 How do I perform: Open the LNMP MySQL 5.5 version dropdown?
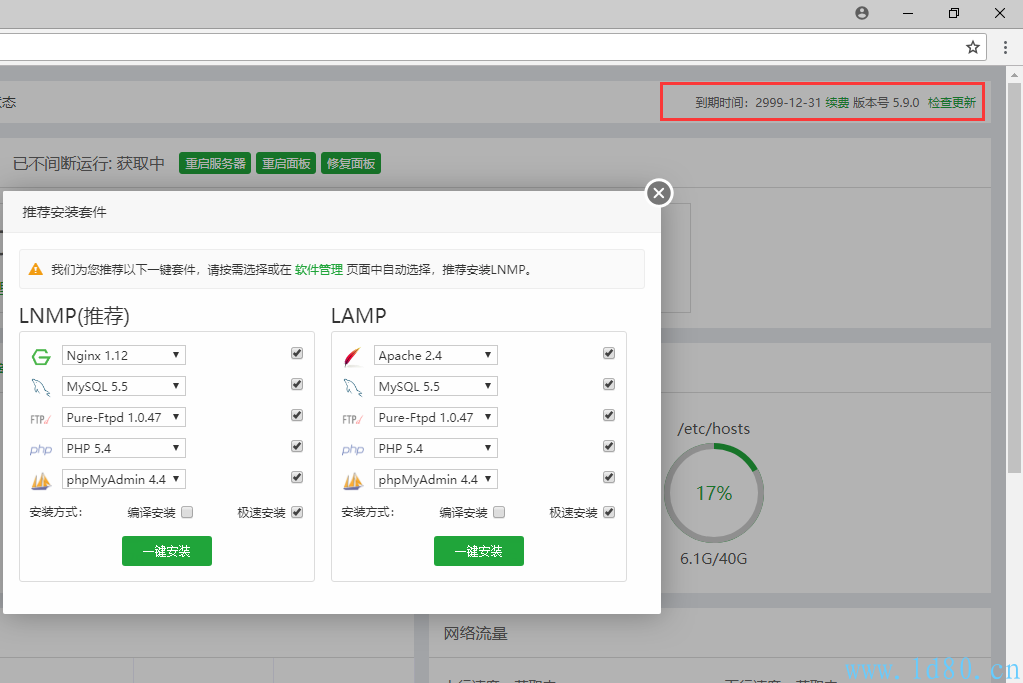(124, 386)
